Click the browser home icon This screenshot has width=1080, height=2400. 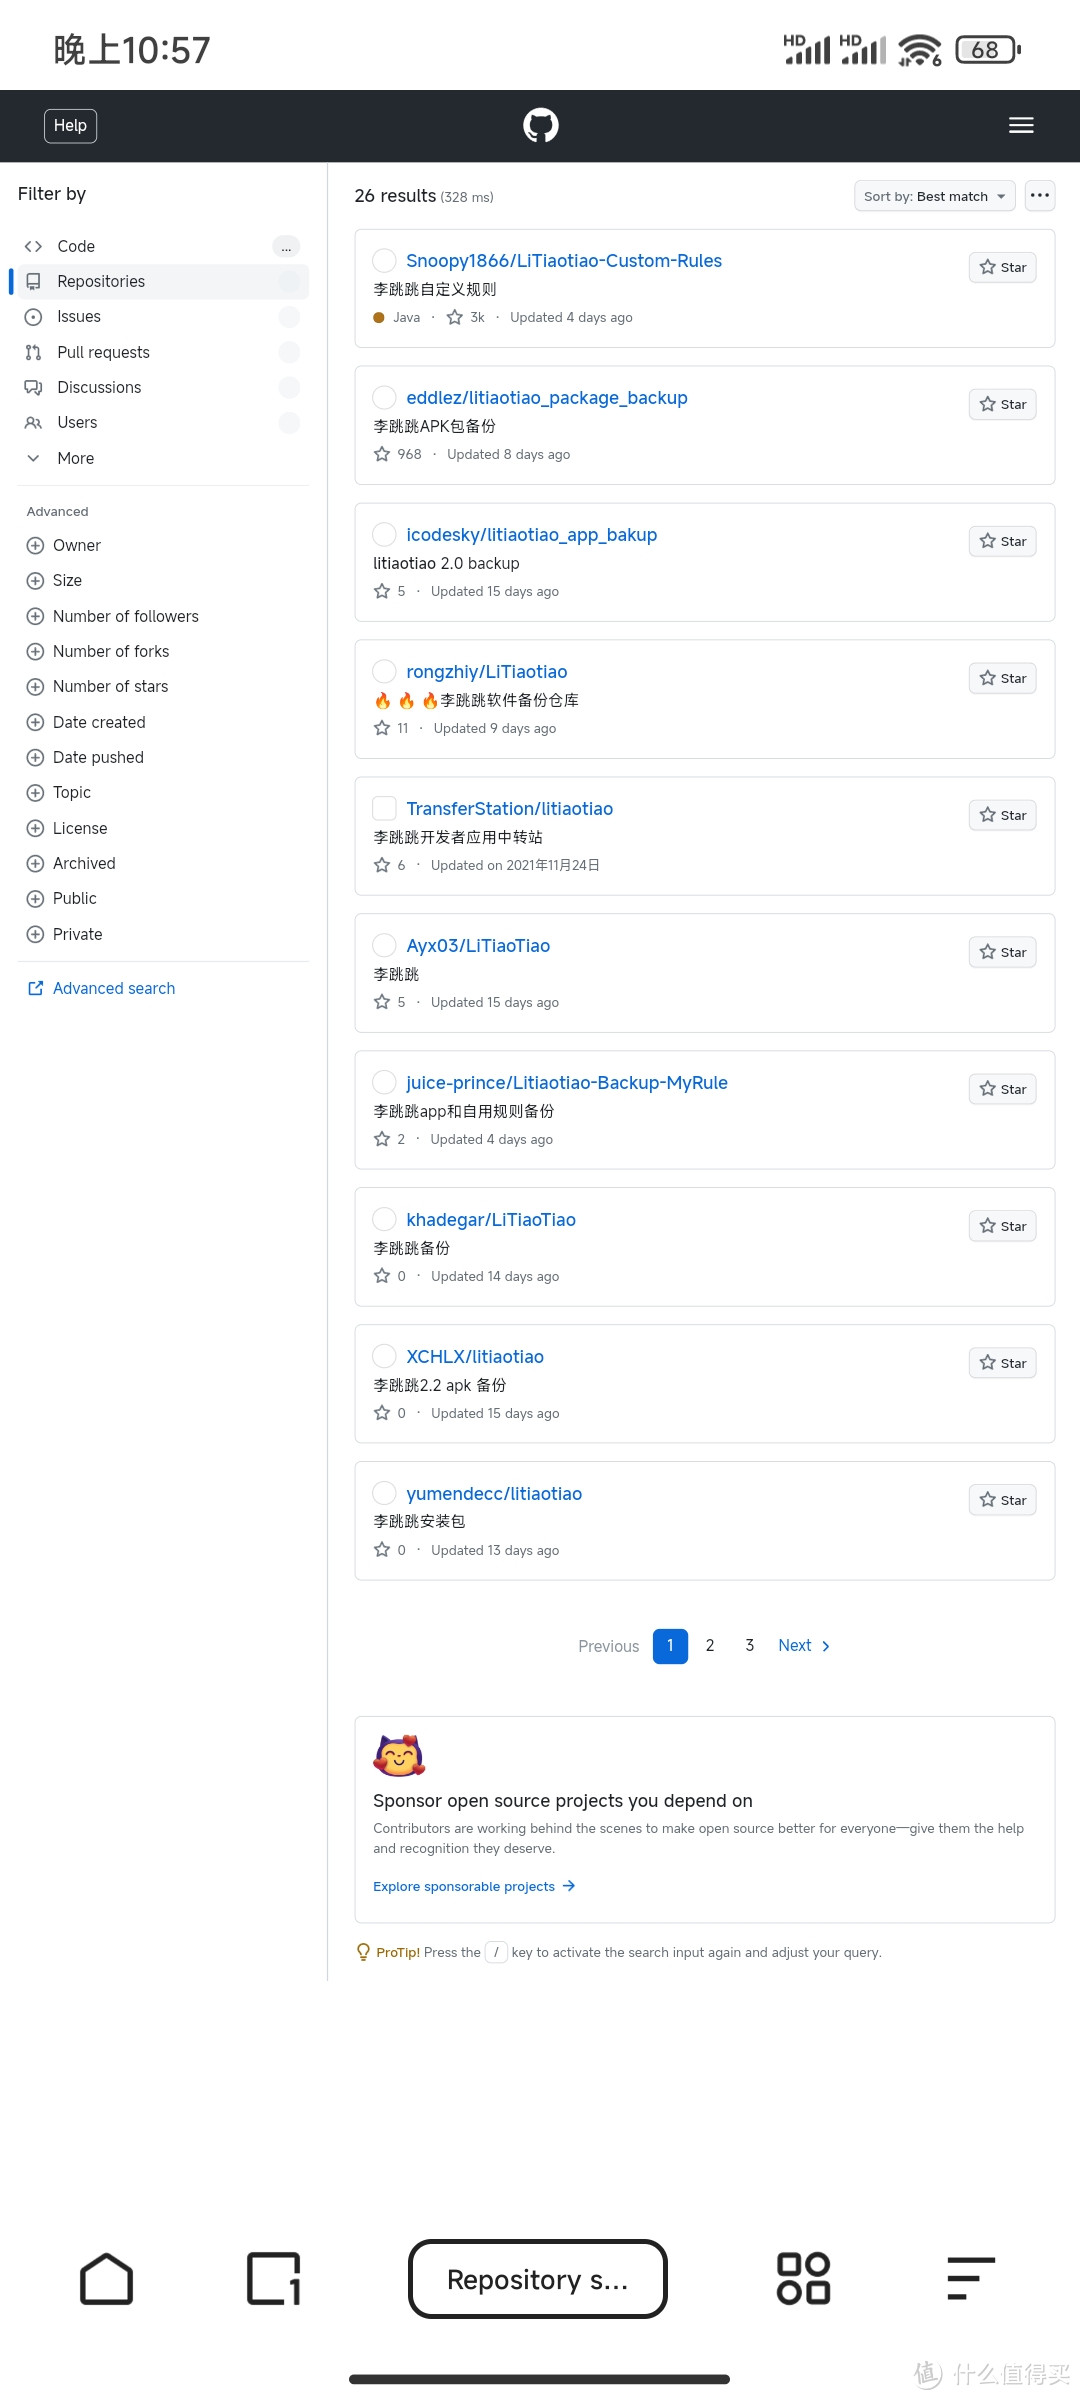click(106, 2279)
